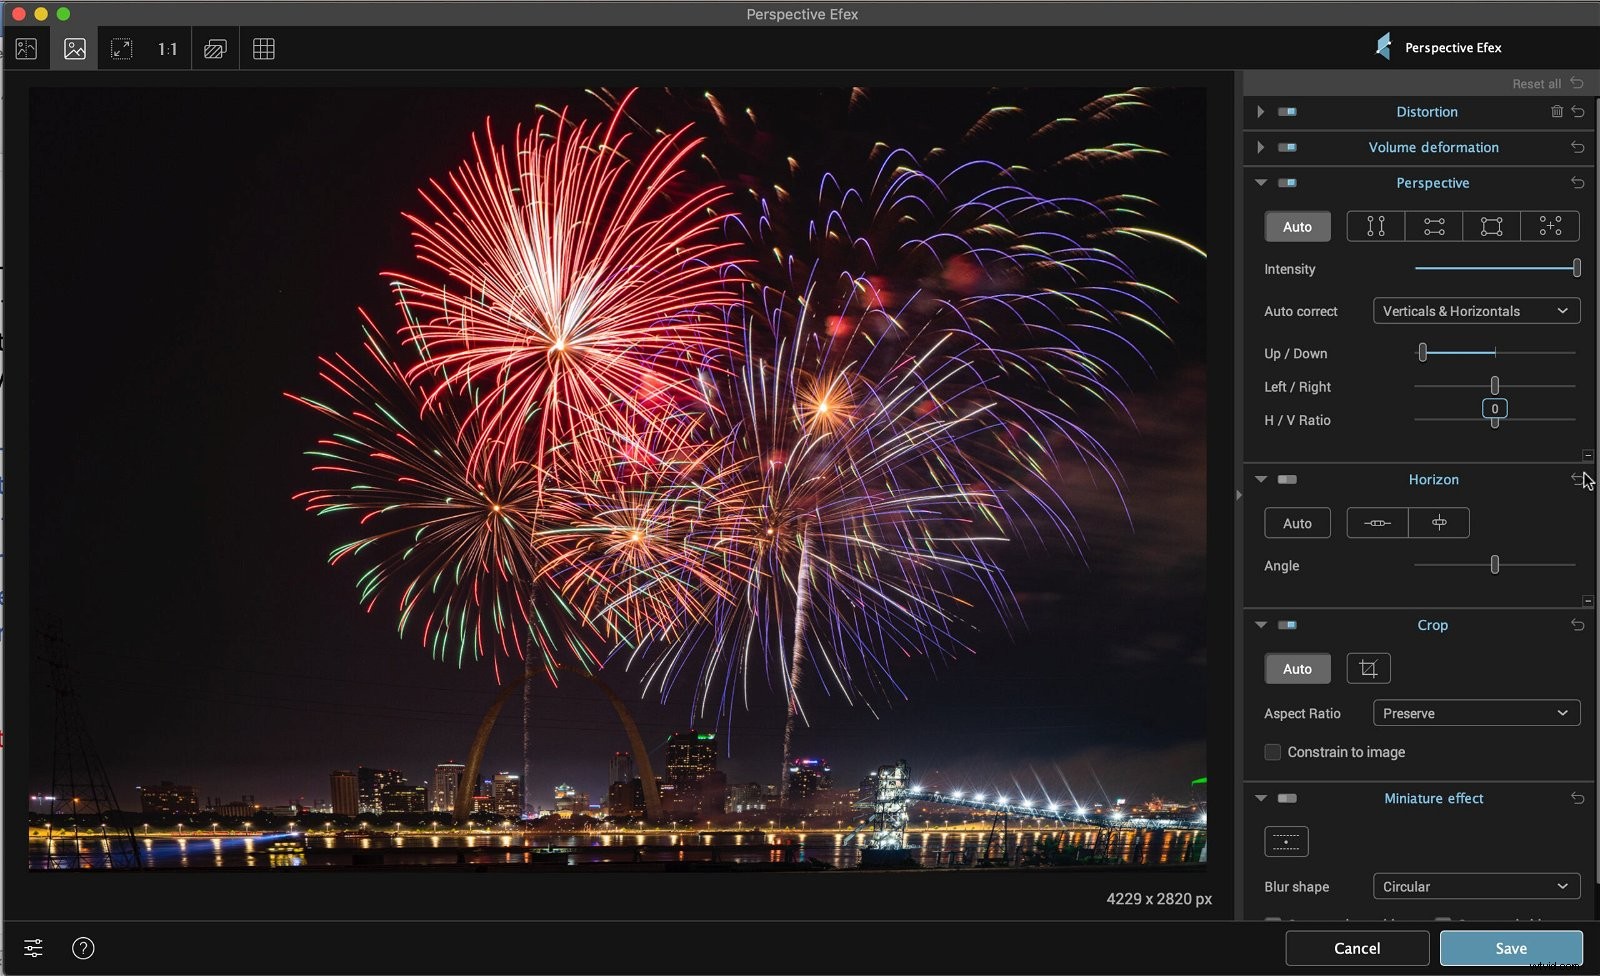Select the rectangle perspective correction tool
The height and width of the screenshot is (976, 1600).
point(1490,226)
